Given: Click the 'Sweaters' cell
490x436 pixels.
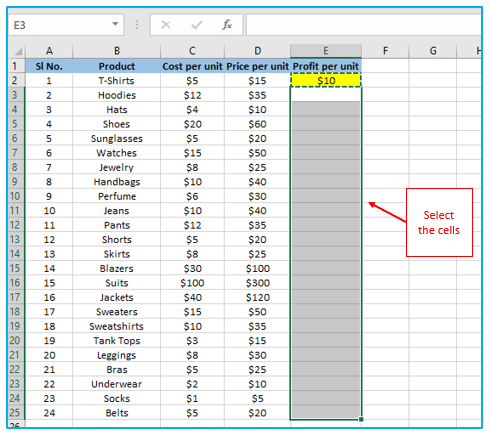Looking at the screenshot, I should pyautogui.click(x=117, y=312).
